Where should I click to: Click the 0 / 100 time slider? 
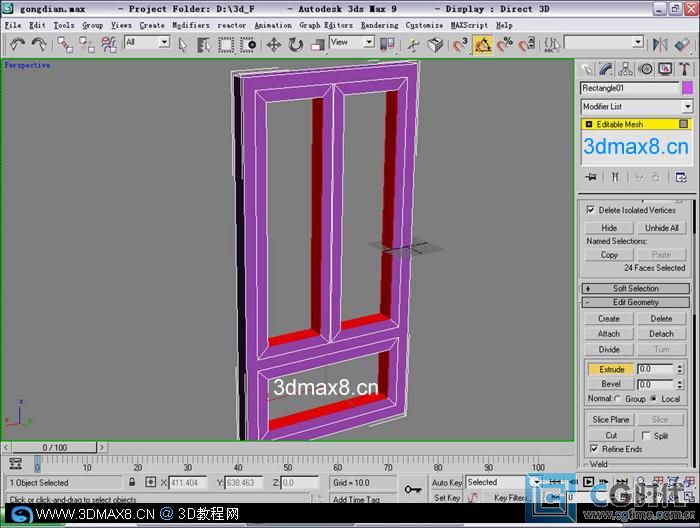(54, 447)
